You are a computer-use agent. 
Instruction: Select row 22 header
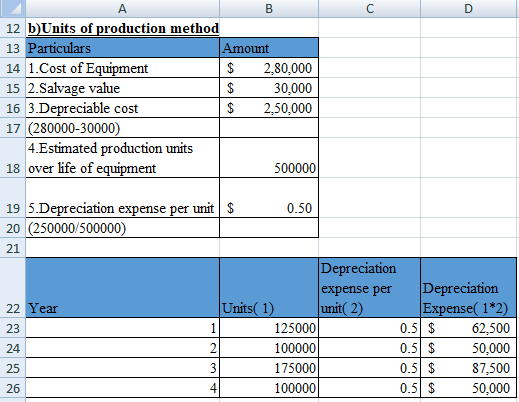(13, 288)
